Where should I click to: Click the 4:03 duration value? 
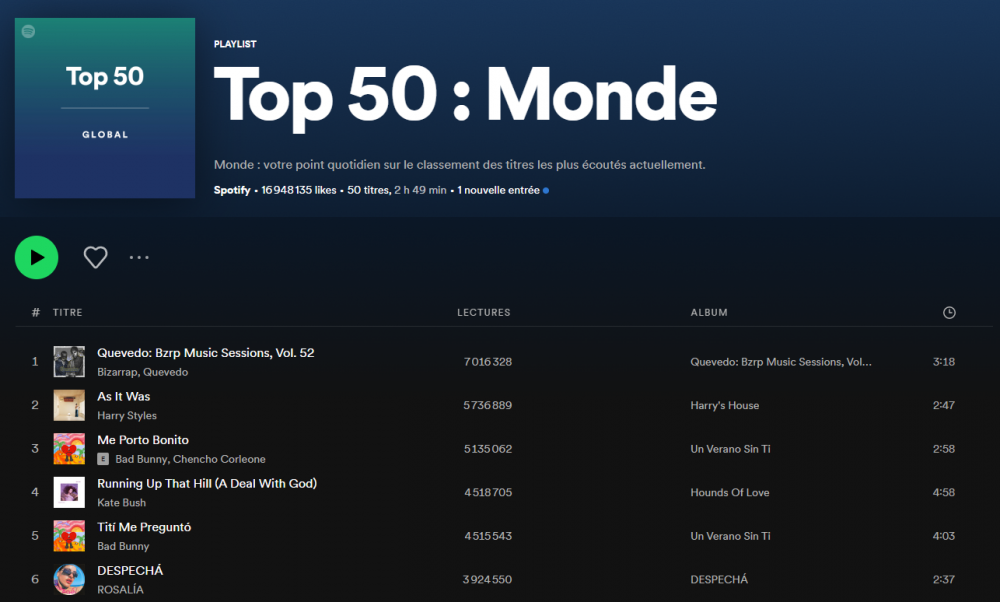click(944, 536)
